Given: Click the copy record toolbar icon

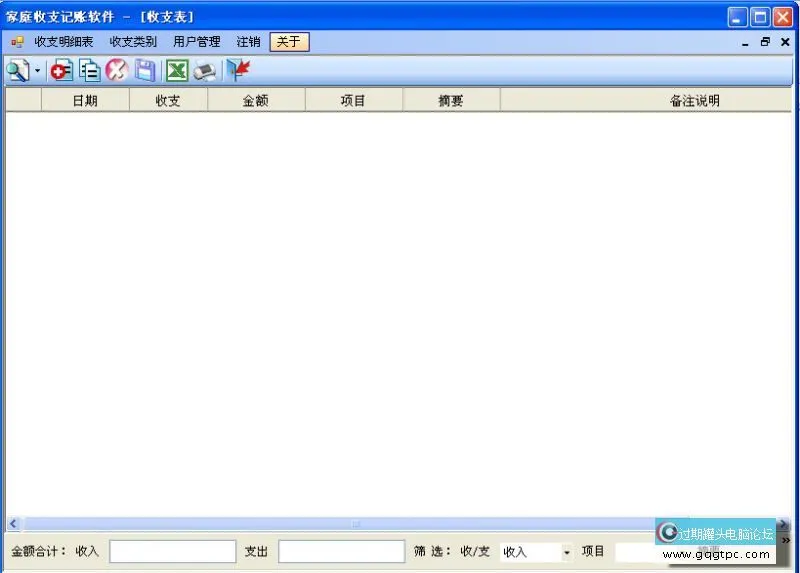Looking at the screenshot, I should (x=90, y=70).
